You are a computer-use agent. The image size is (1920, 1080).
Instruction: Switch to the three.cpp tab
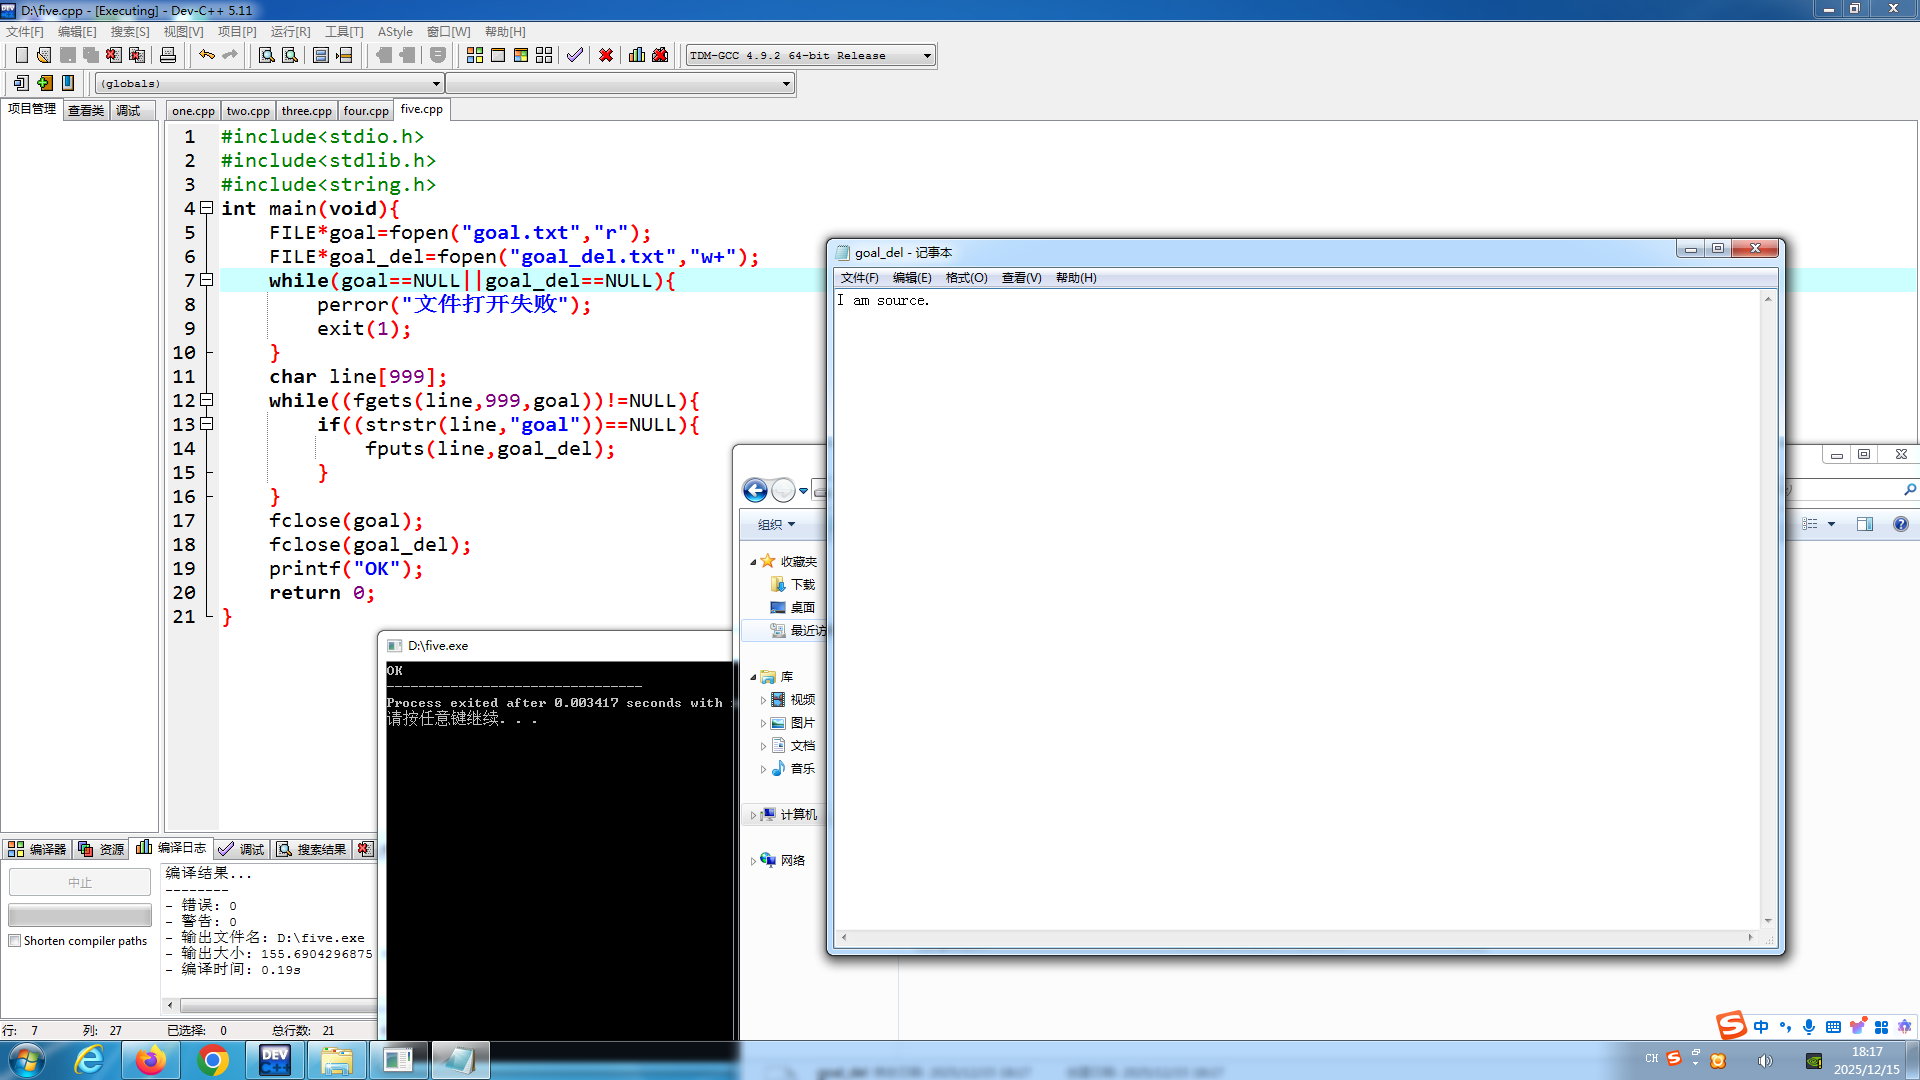306,111
